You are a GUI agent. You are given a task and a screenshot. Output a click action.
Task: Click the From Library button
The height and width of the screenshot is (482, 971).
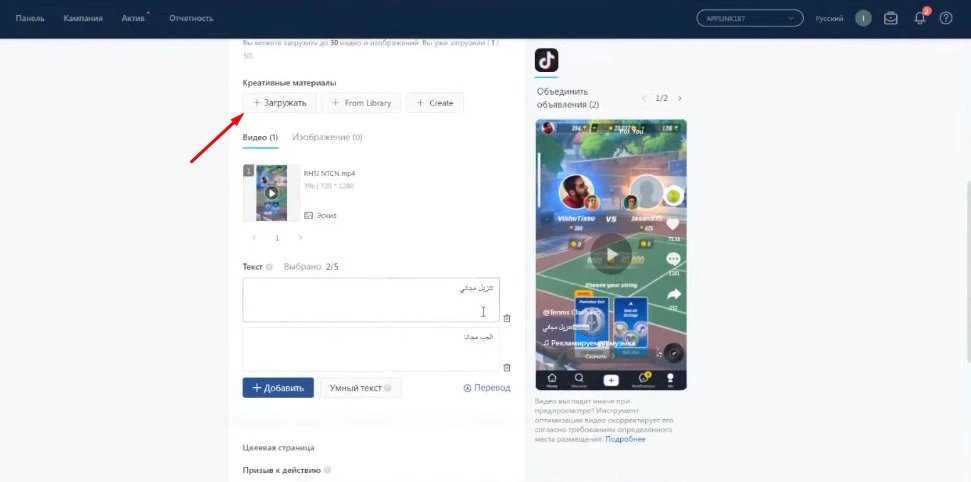[x=361, y=103]
